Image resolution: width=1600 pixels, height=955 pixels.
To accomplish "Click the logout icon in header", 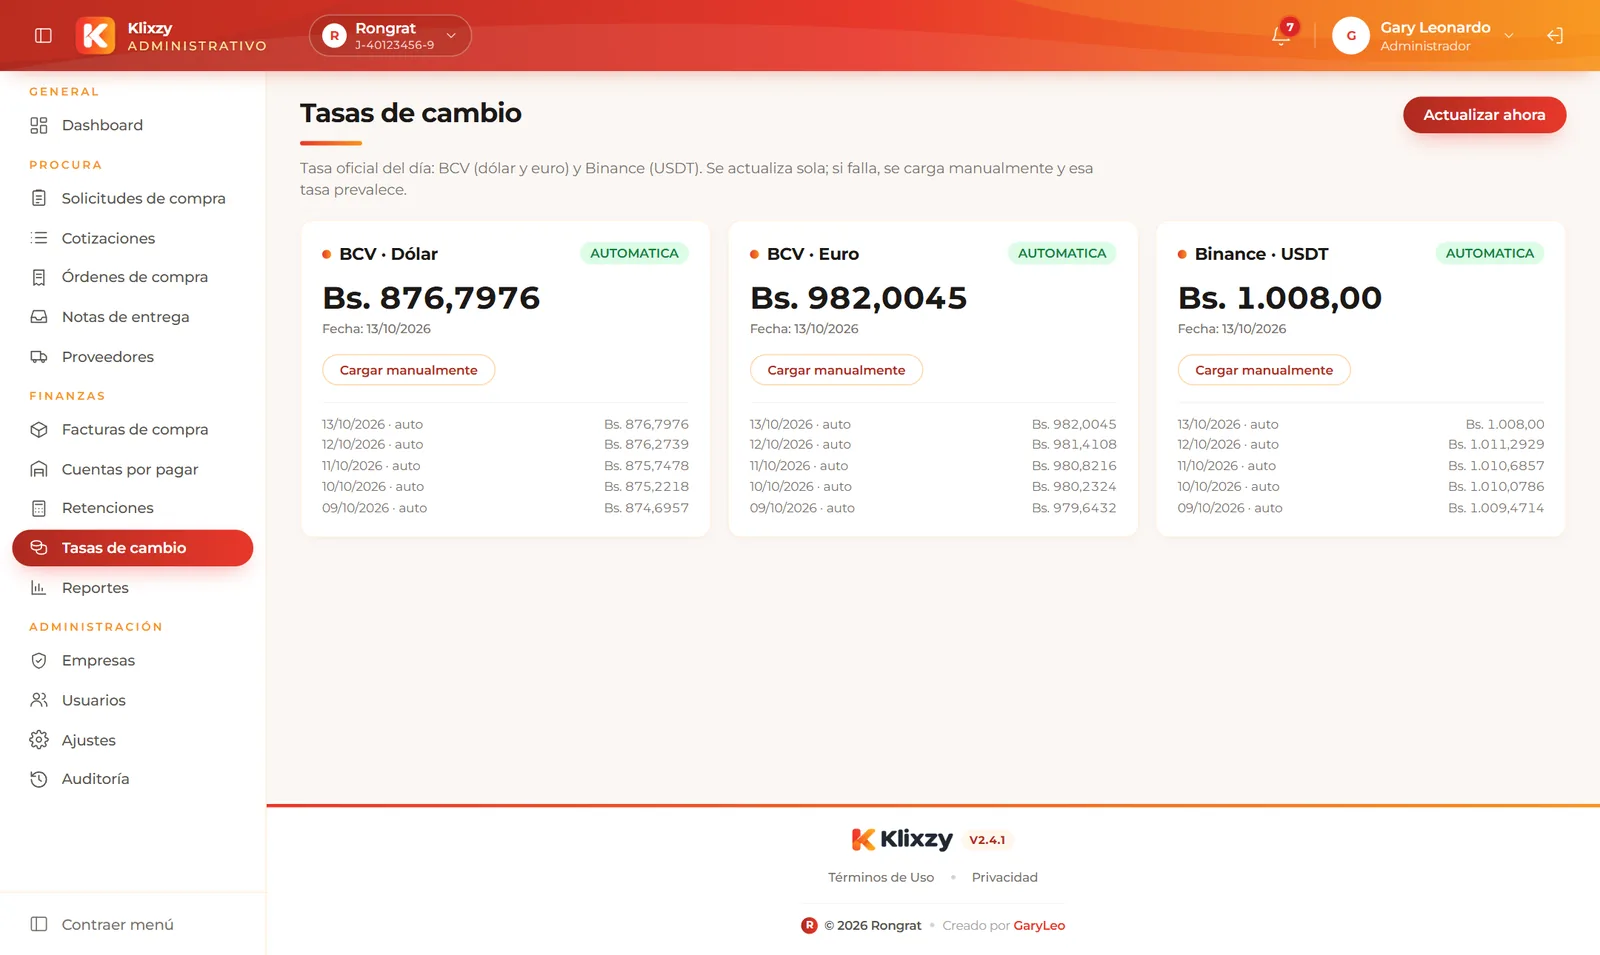I will coord(1555,36).
